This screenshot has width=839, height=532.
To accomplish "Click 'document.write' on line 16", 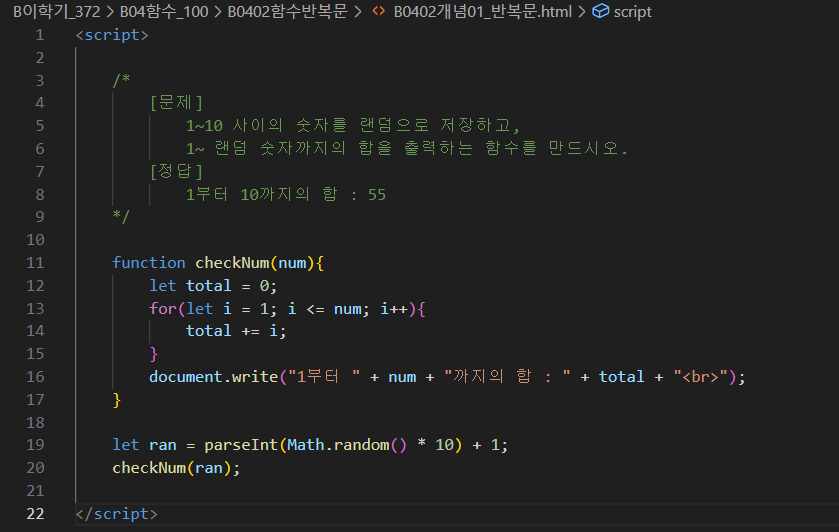I will (213, 377).
